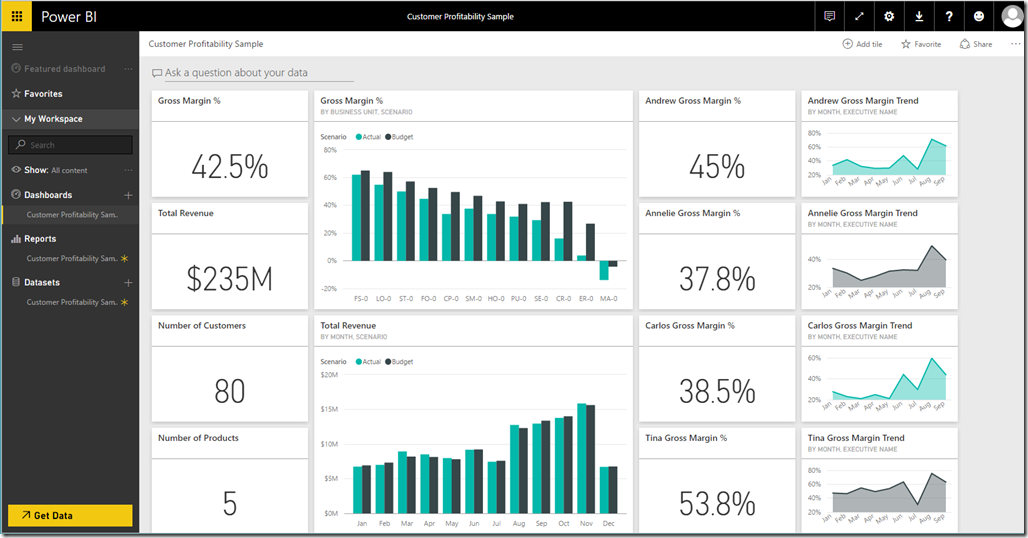The width and height of the screenshot is (1028, 538).
Task: Open the Tina Gross Margin % 53.8% tile
Action: pos(717,480)
